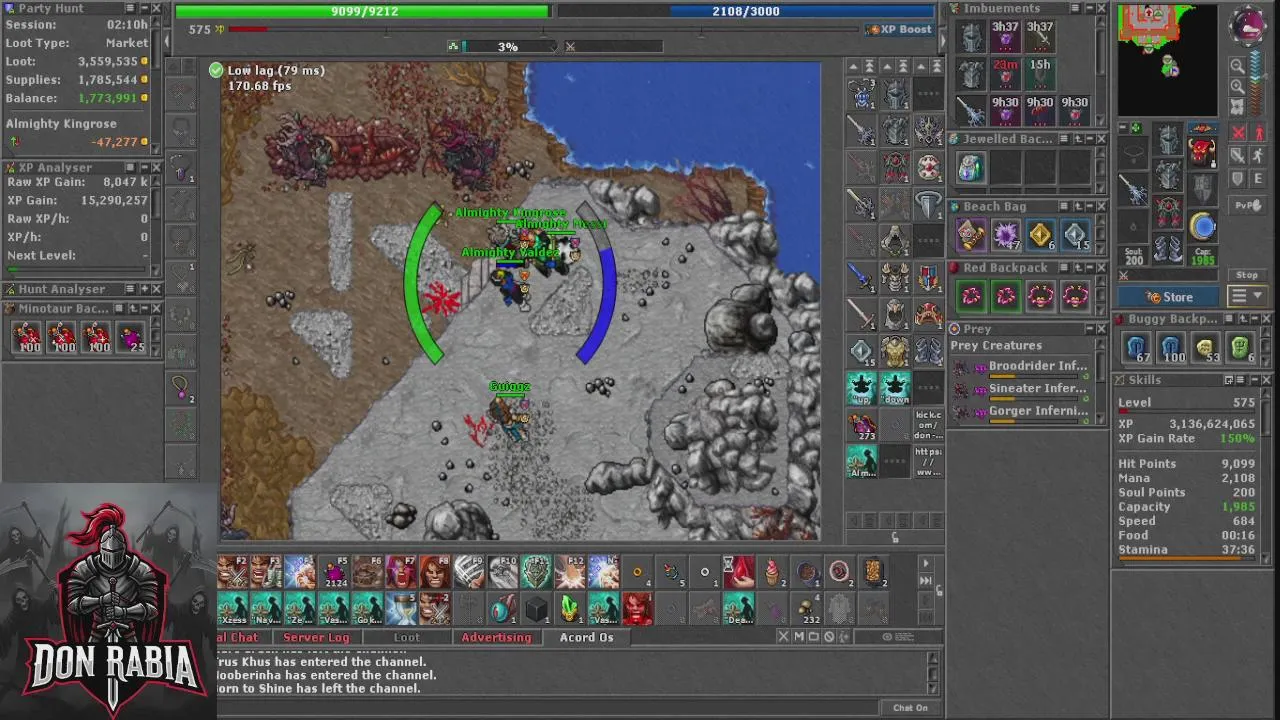Switch to the Loot chat tab
The image size is (1280, 720).
tap(407, 637)
